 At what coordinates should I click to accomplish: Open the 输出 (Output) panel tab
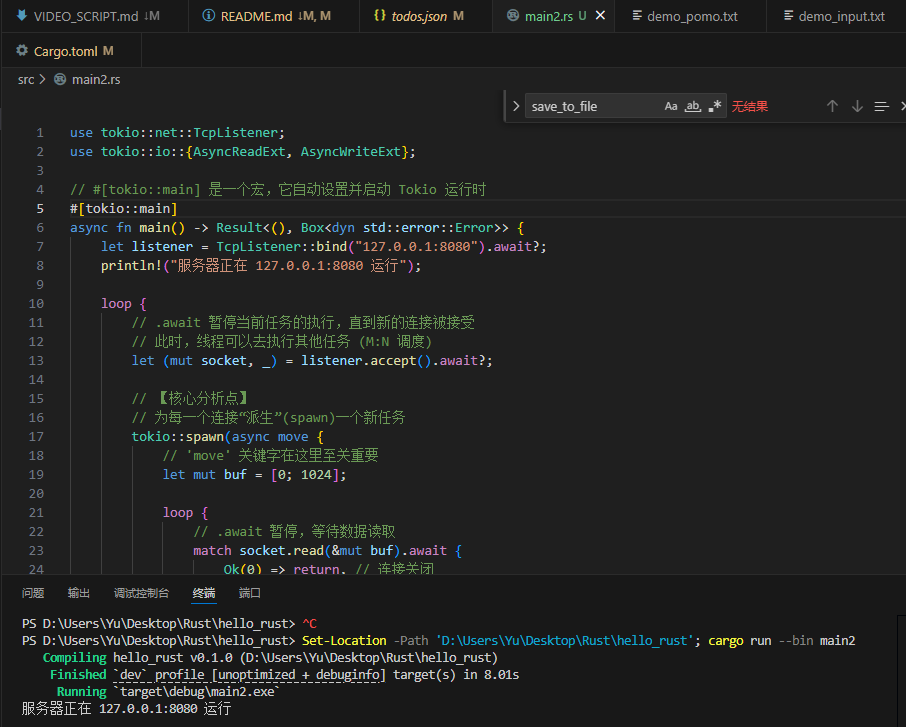pos(79,593)
